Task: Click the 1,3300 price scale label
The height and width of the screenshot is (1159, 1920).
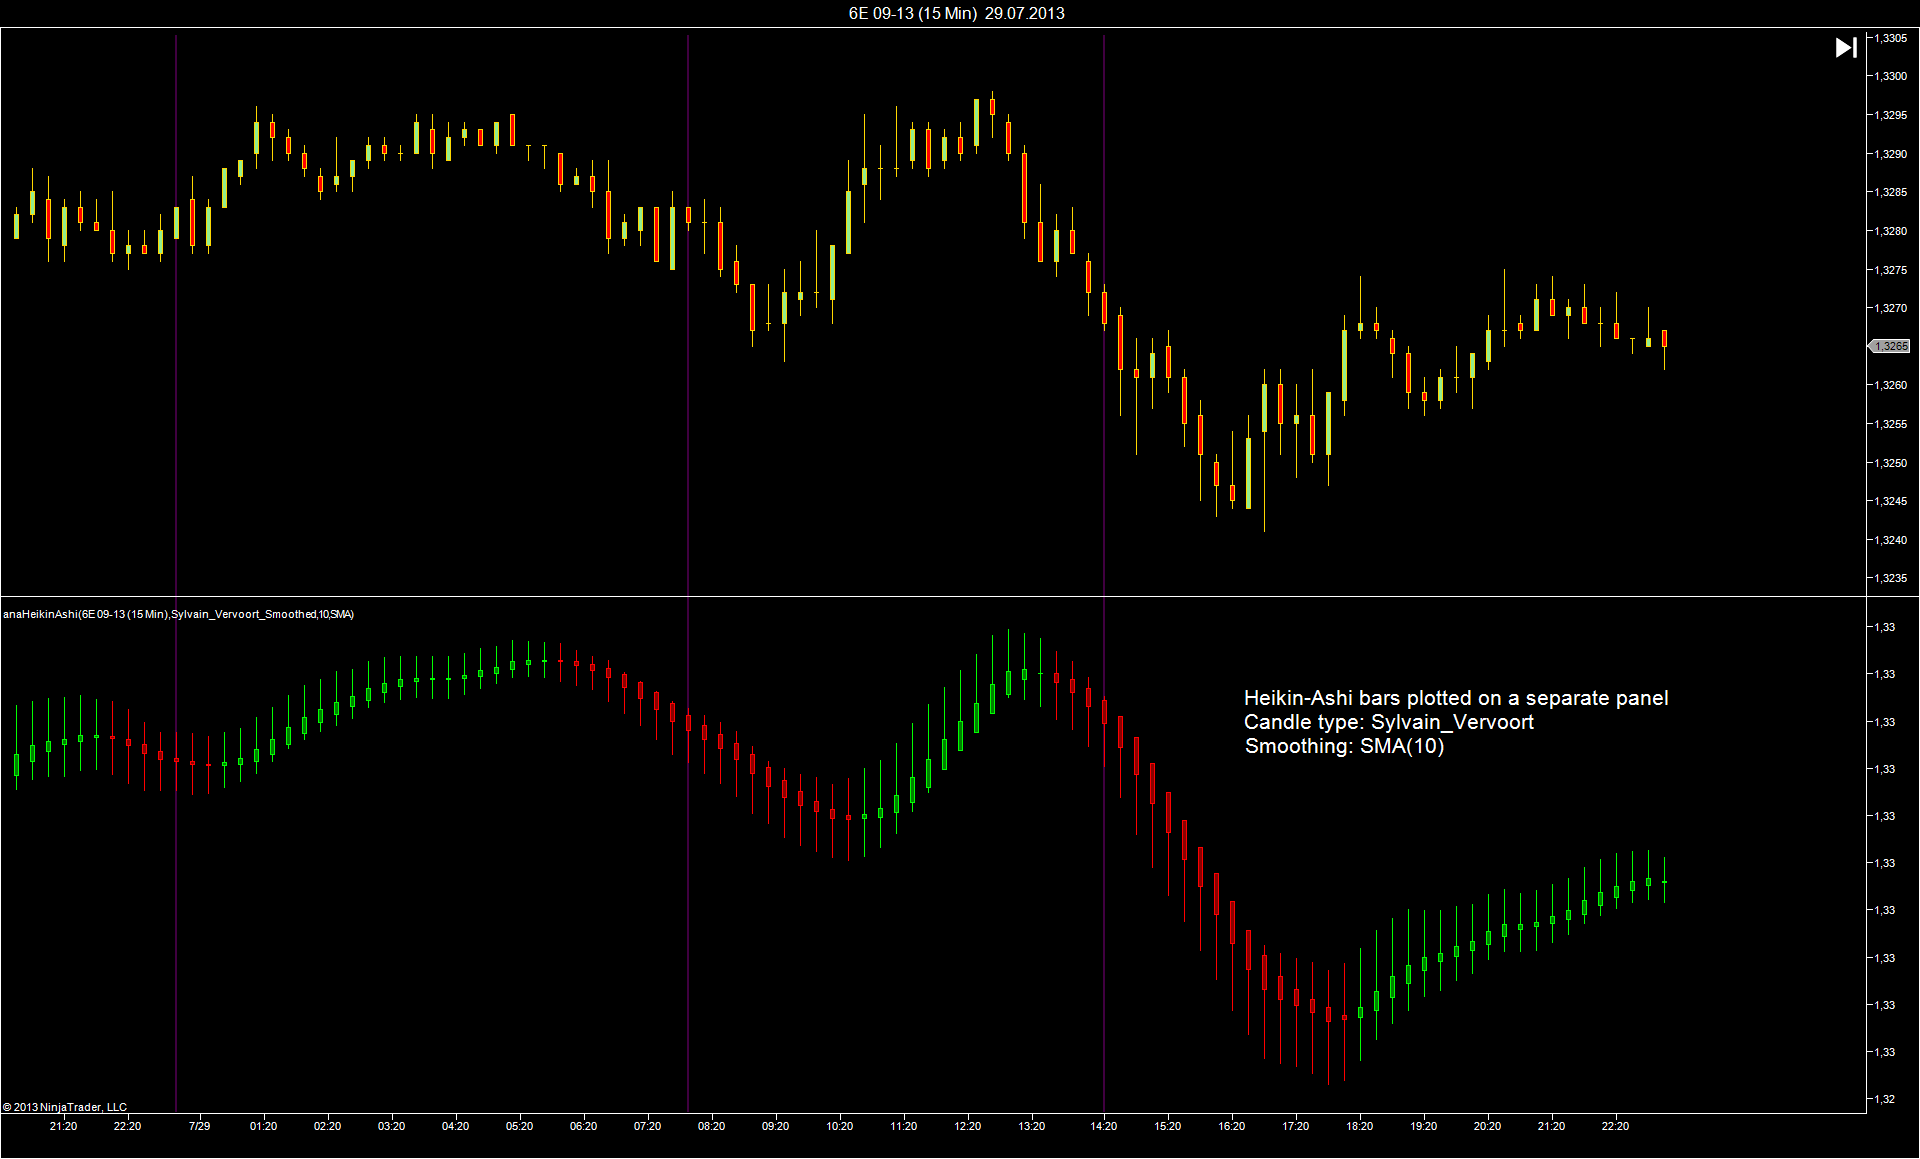Action: click(1890, 76)
